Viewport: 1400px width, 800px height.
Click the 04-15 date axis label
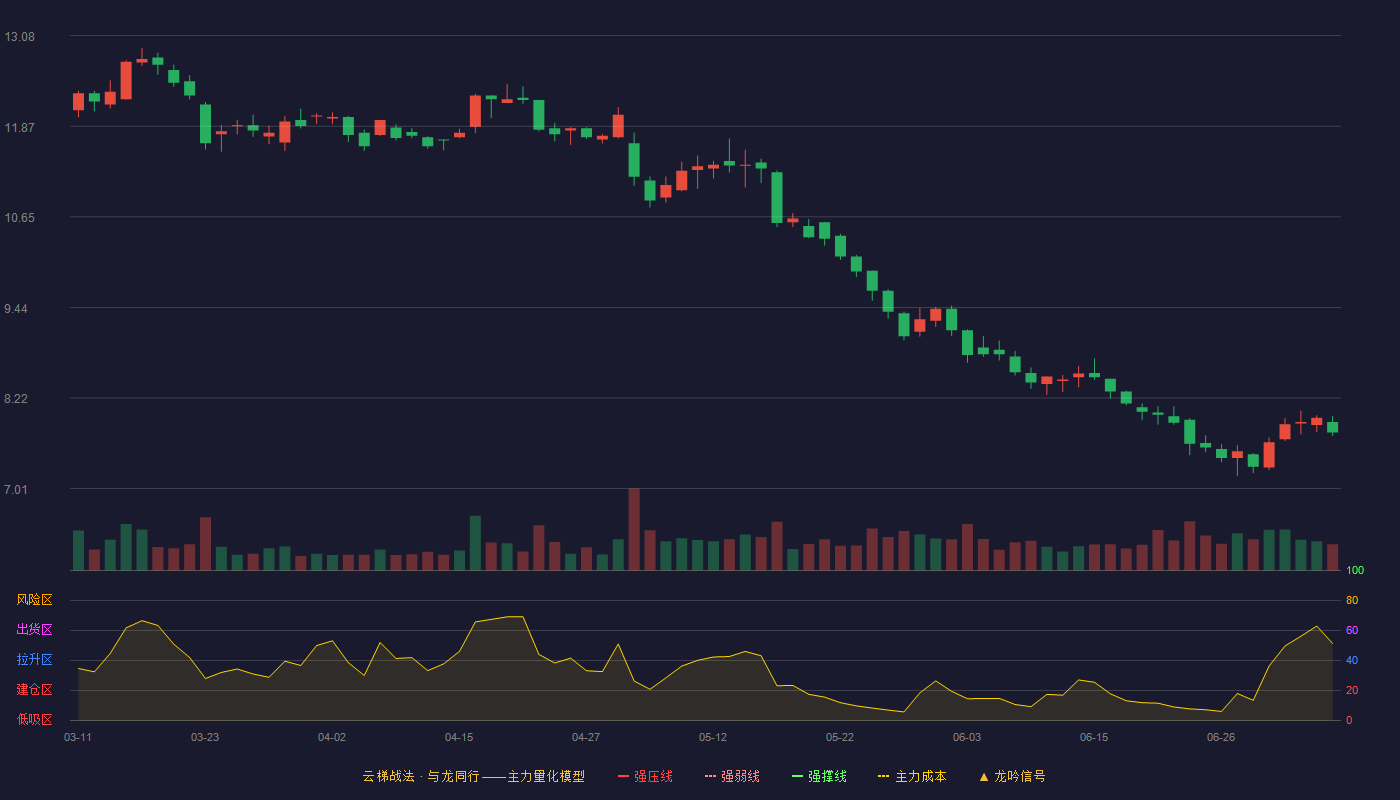point(459,737)
